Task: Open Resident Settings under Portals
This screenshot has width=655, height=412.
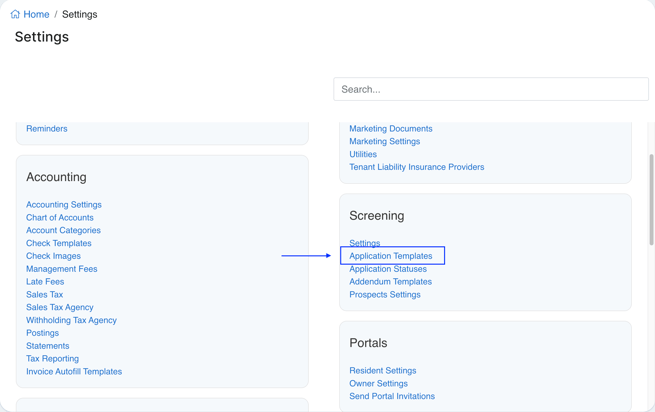Action: (x=382, y=371)
